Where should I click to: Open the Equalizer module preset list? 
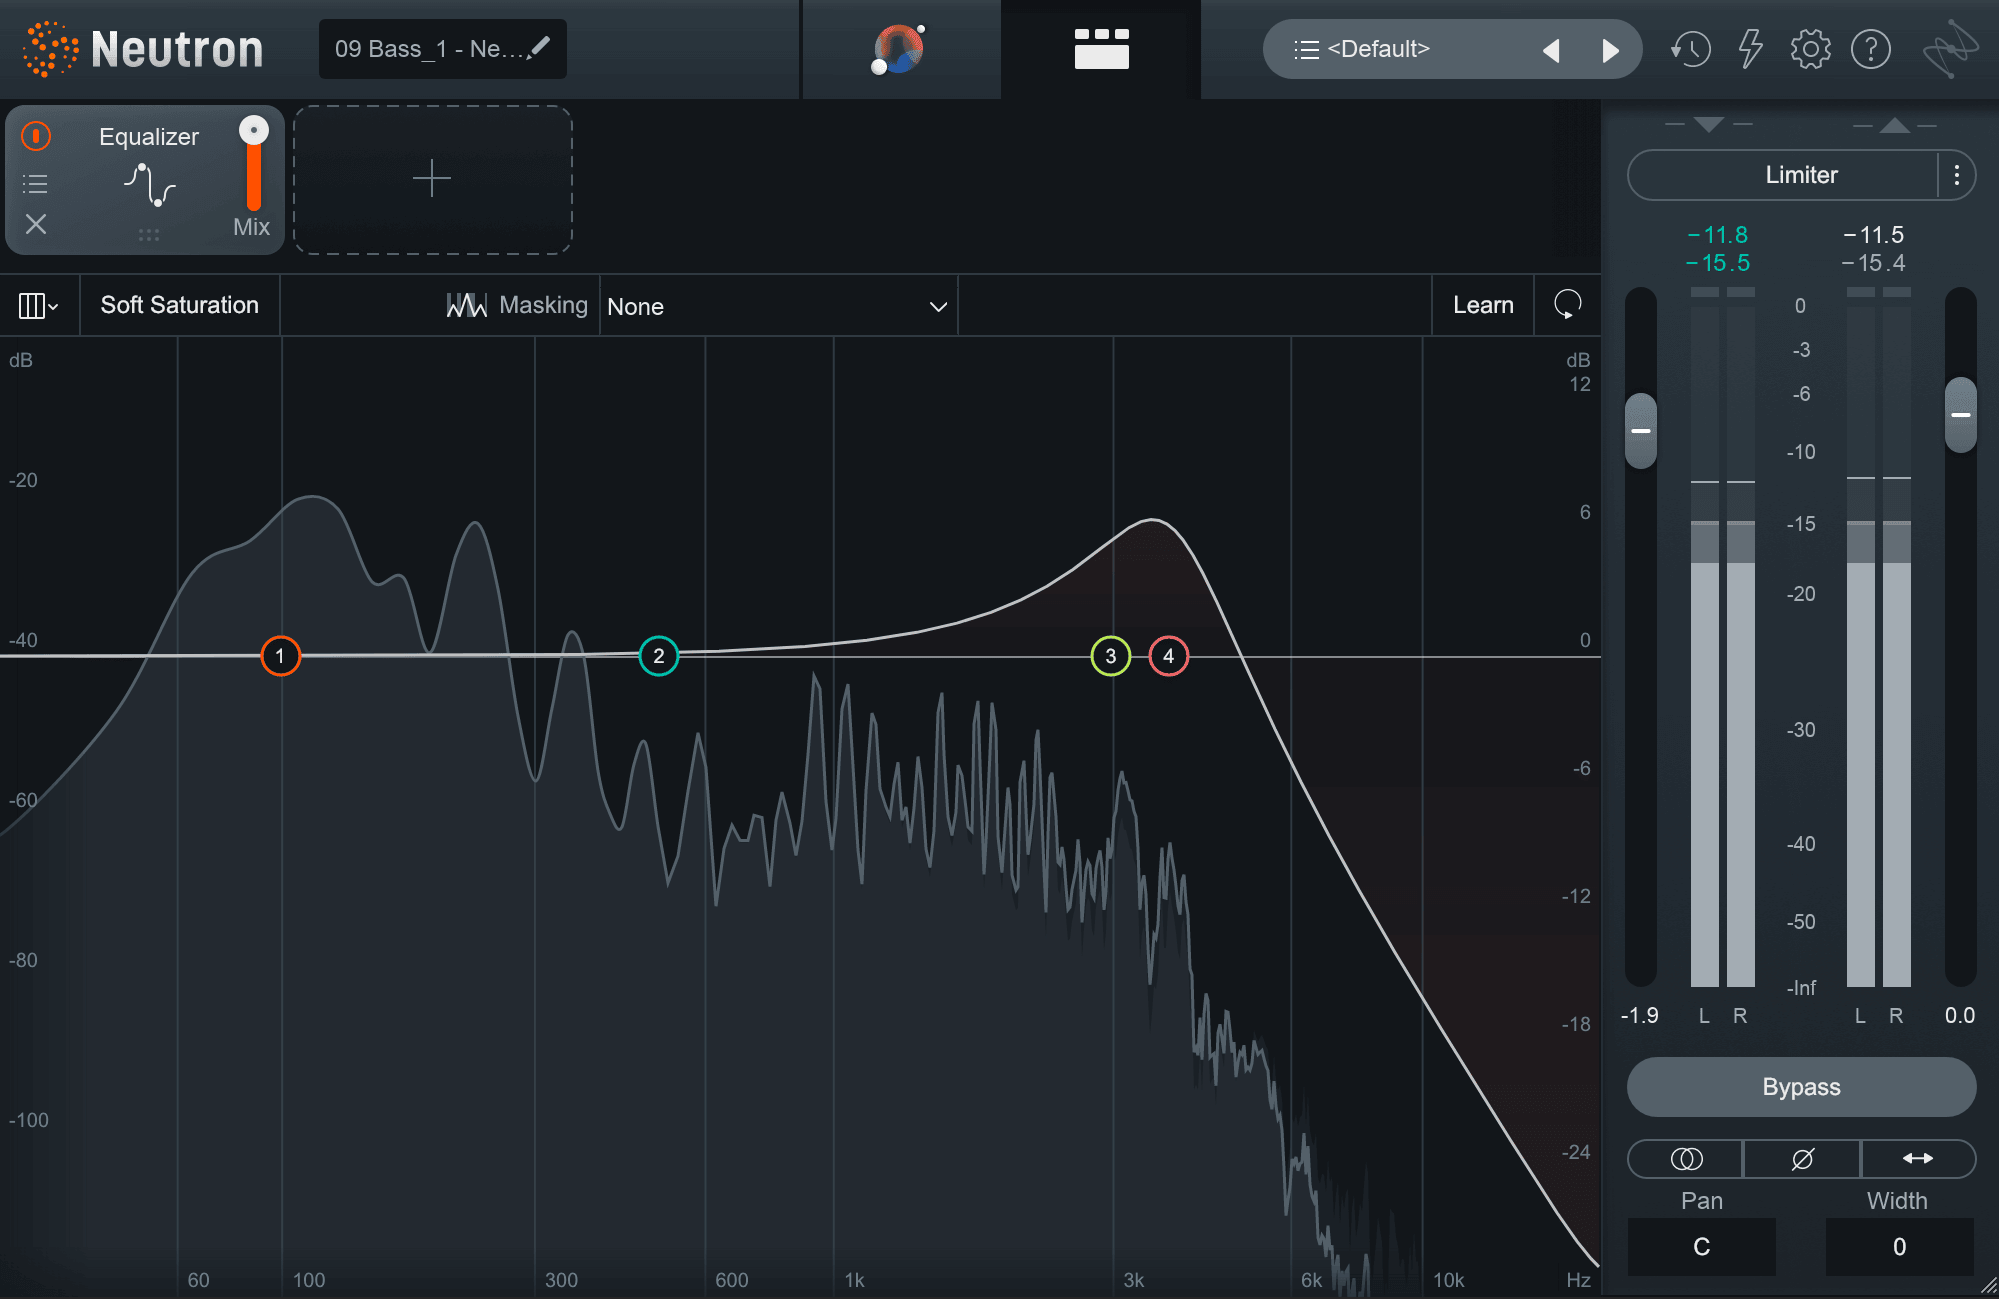tap(36, 183)
